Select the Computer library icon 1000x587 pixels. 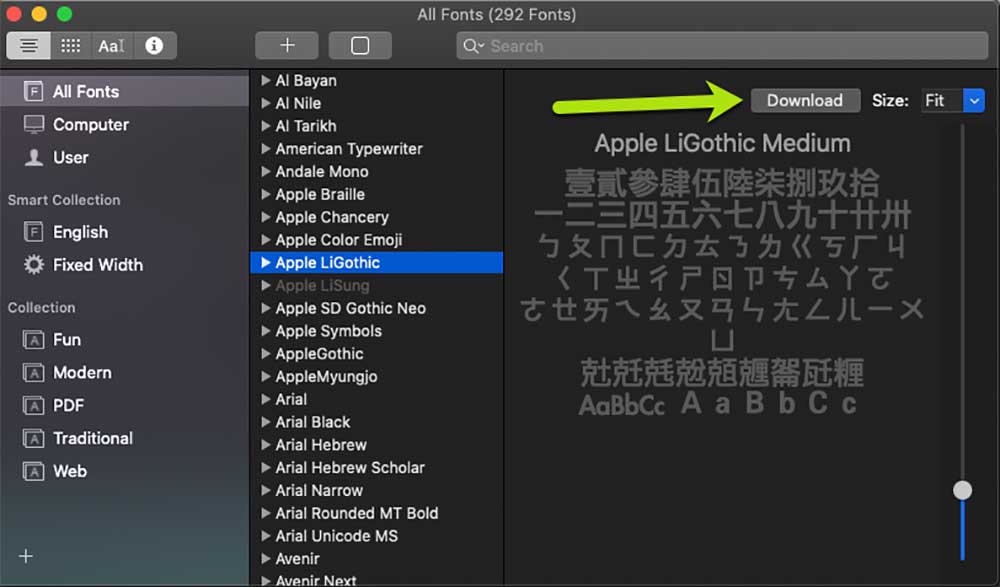pyautogui.click(x=33, y=124)
